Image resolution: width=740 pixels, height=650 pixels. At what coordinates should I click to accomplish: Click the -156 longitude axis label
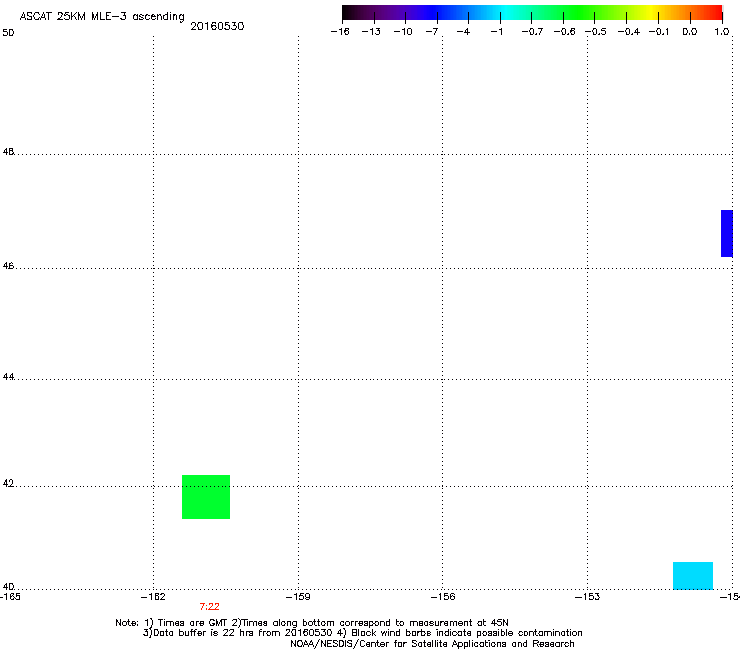click(443, 597)
